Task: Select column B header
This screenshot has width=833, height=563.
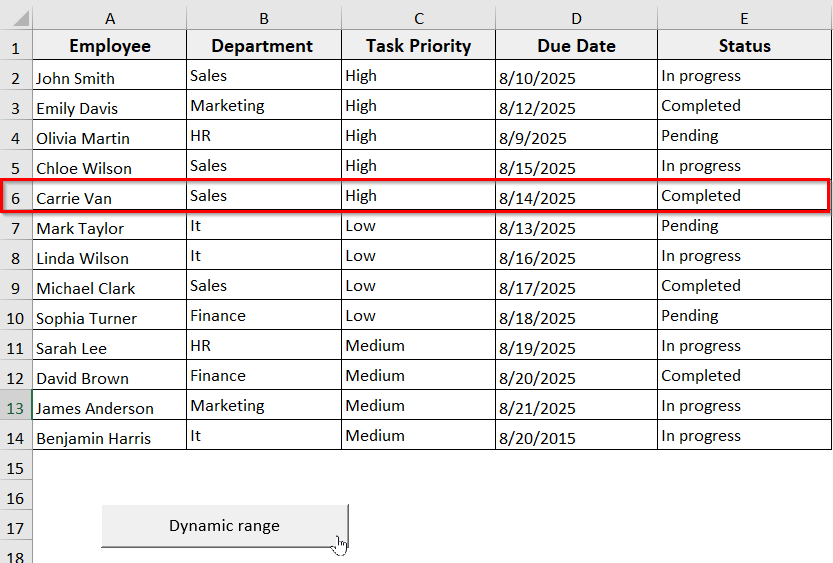Action: coord(263,17)
